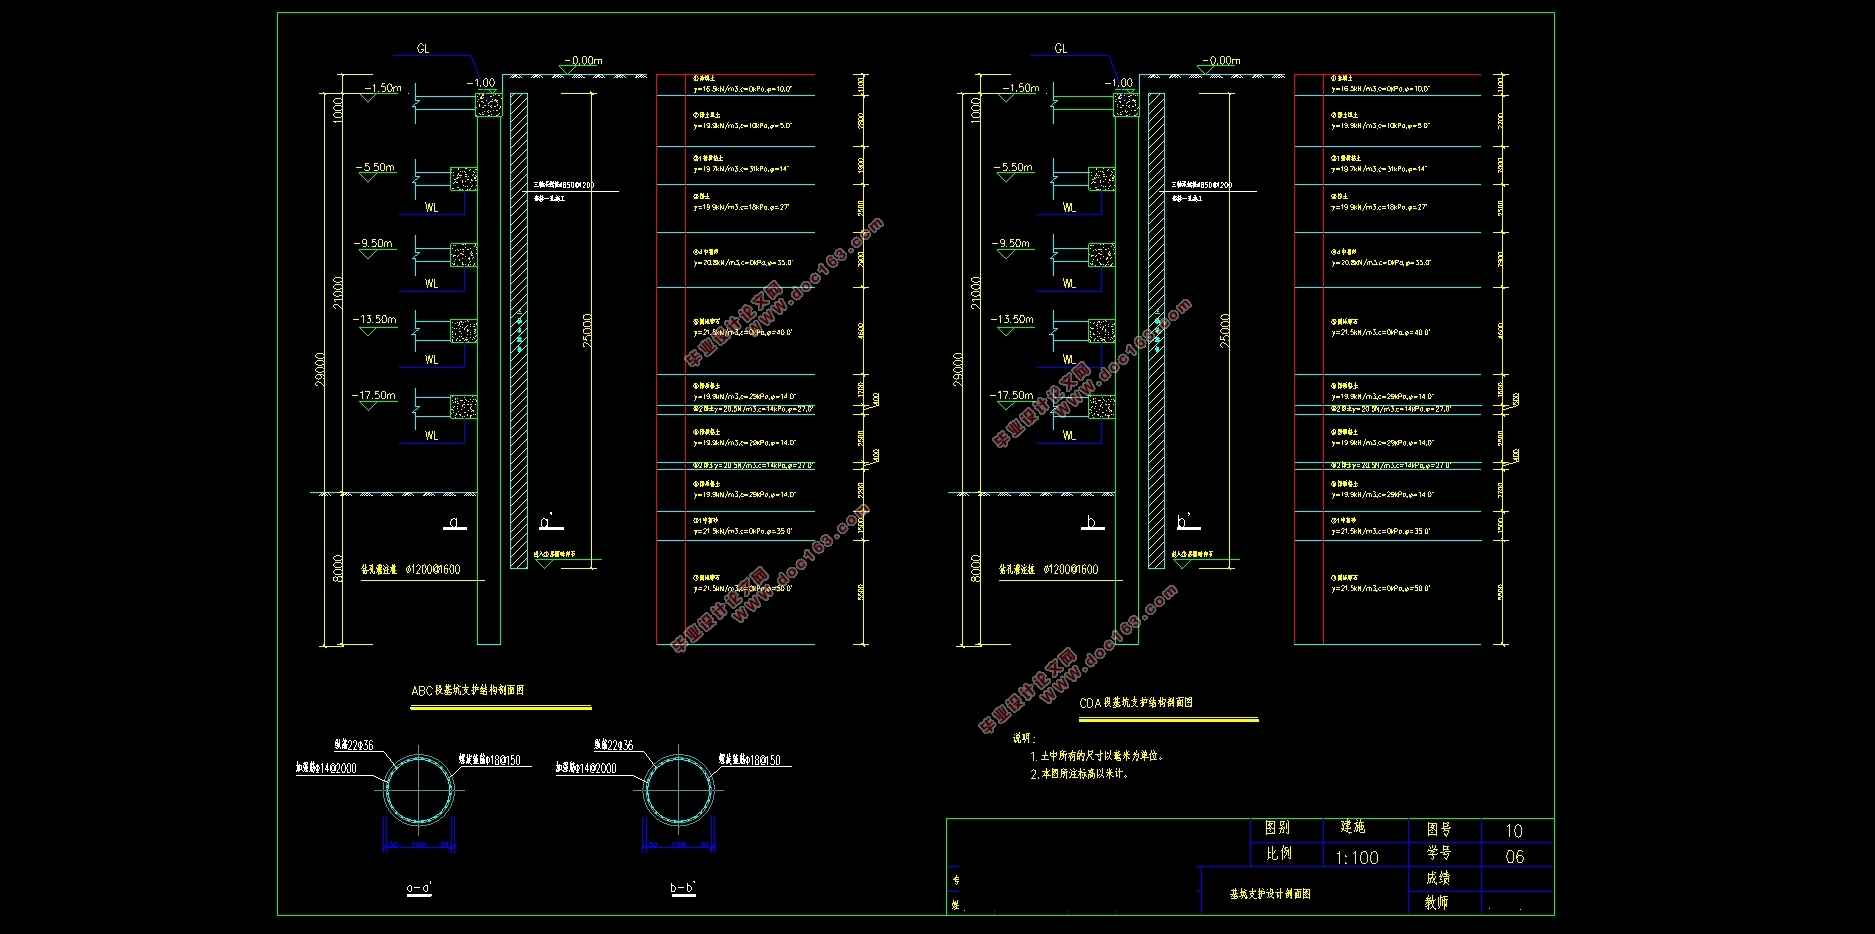Click the '图别' title block cell
This screenshot has width=1875, height=934.
pos(1278,828)
